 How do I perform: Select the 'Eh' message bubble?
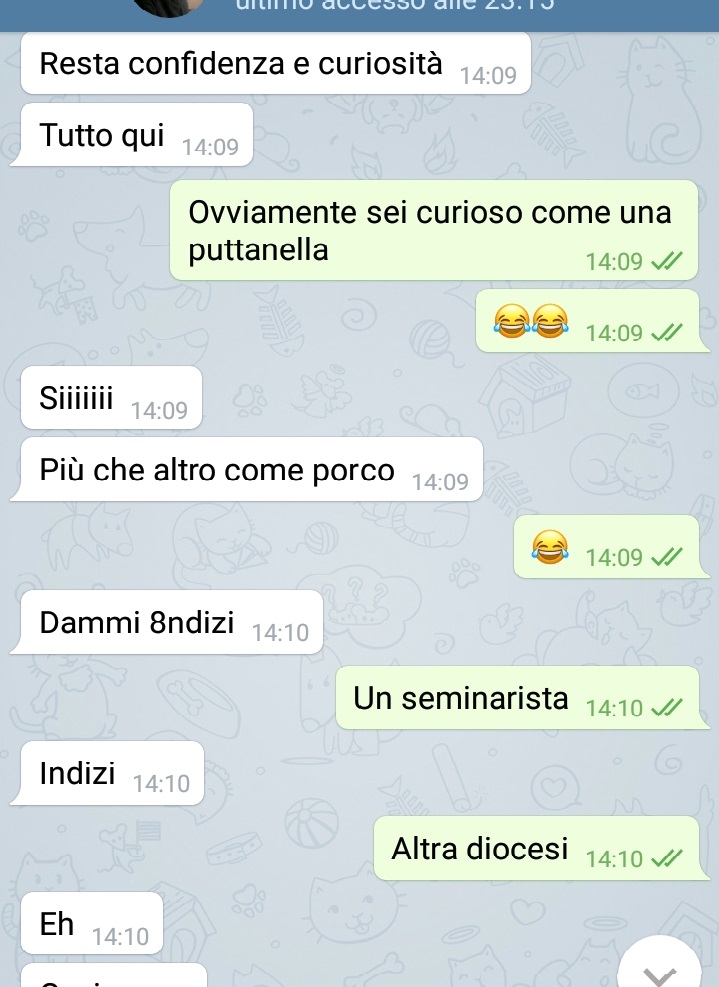tap(92, 923)
